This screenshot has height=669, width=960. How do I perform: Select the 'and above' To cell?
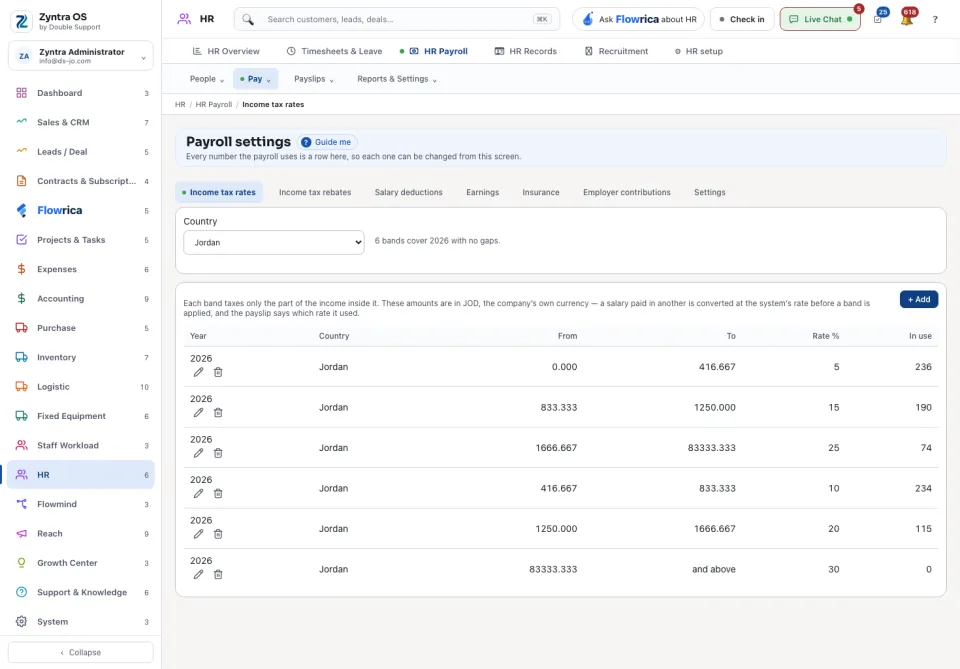(714, 569)
